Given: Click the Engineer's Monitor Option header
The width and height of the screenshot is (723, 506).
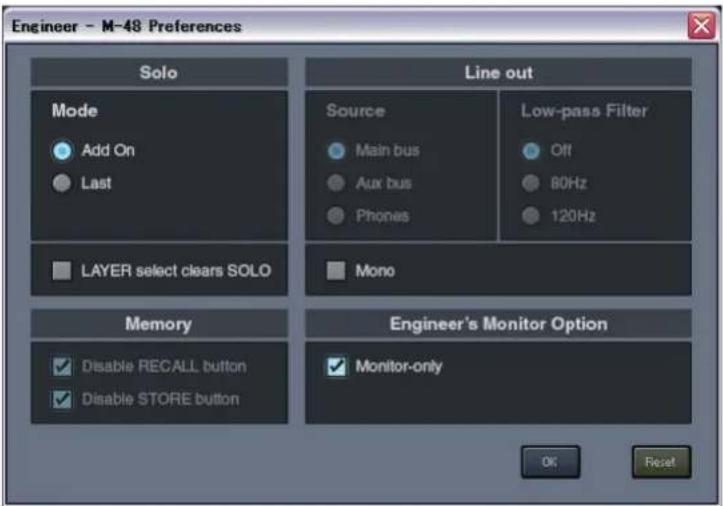Looking at the screenshot, I should coord(498,324).
